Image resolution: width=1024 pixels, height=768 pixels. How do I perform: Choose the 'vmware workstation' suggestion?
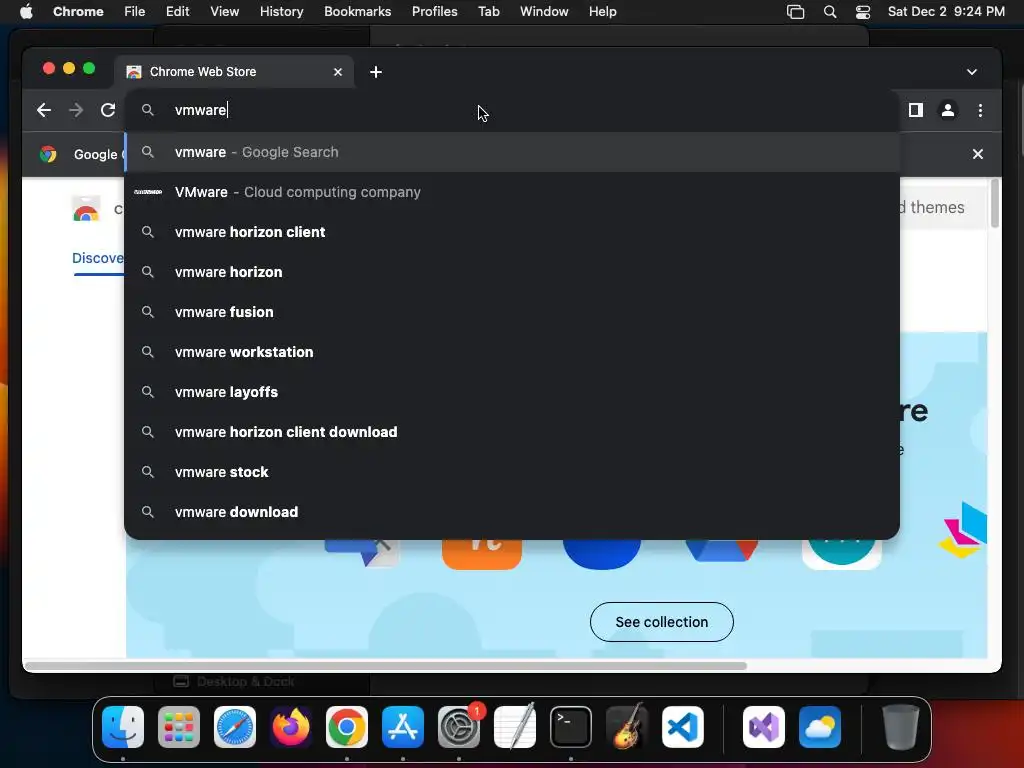512,352
